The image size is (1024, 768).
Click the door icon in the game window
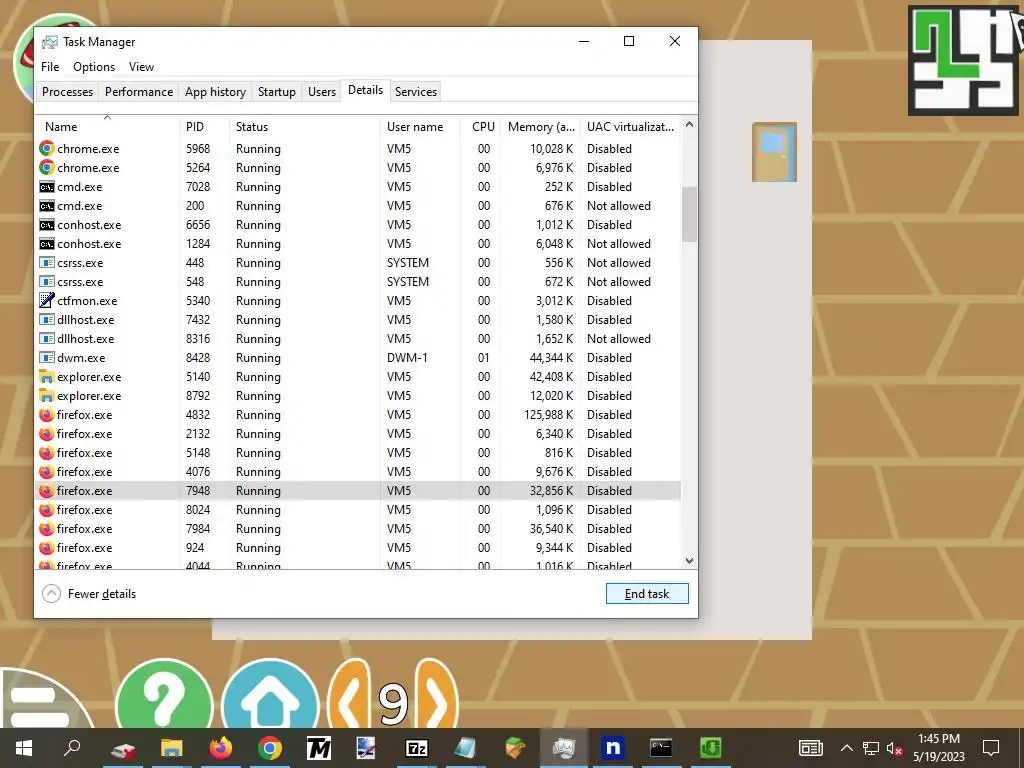point(774,152)
